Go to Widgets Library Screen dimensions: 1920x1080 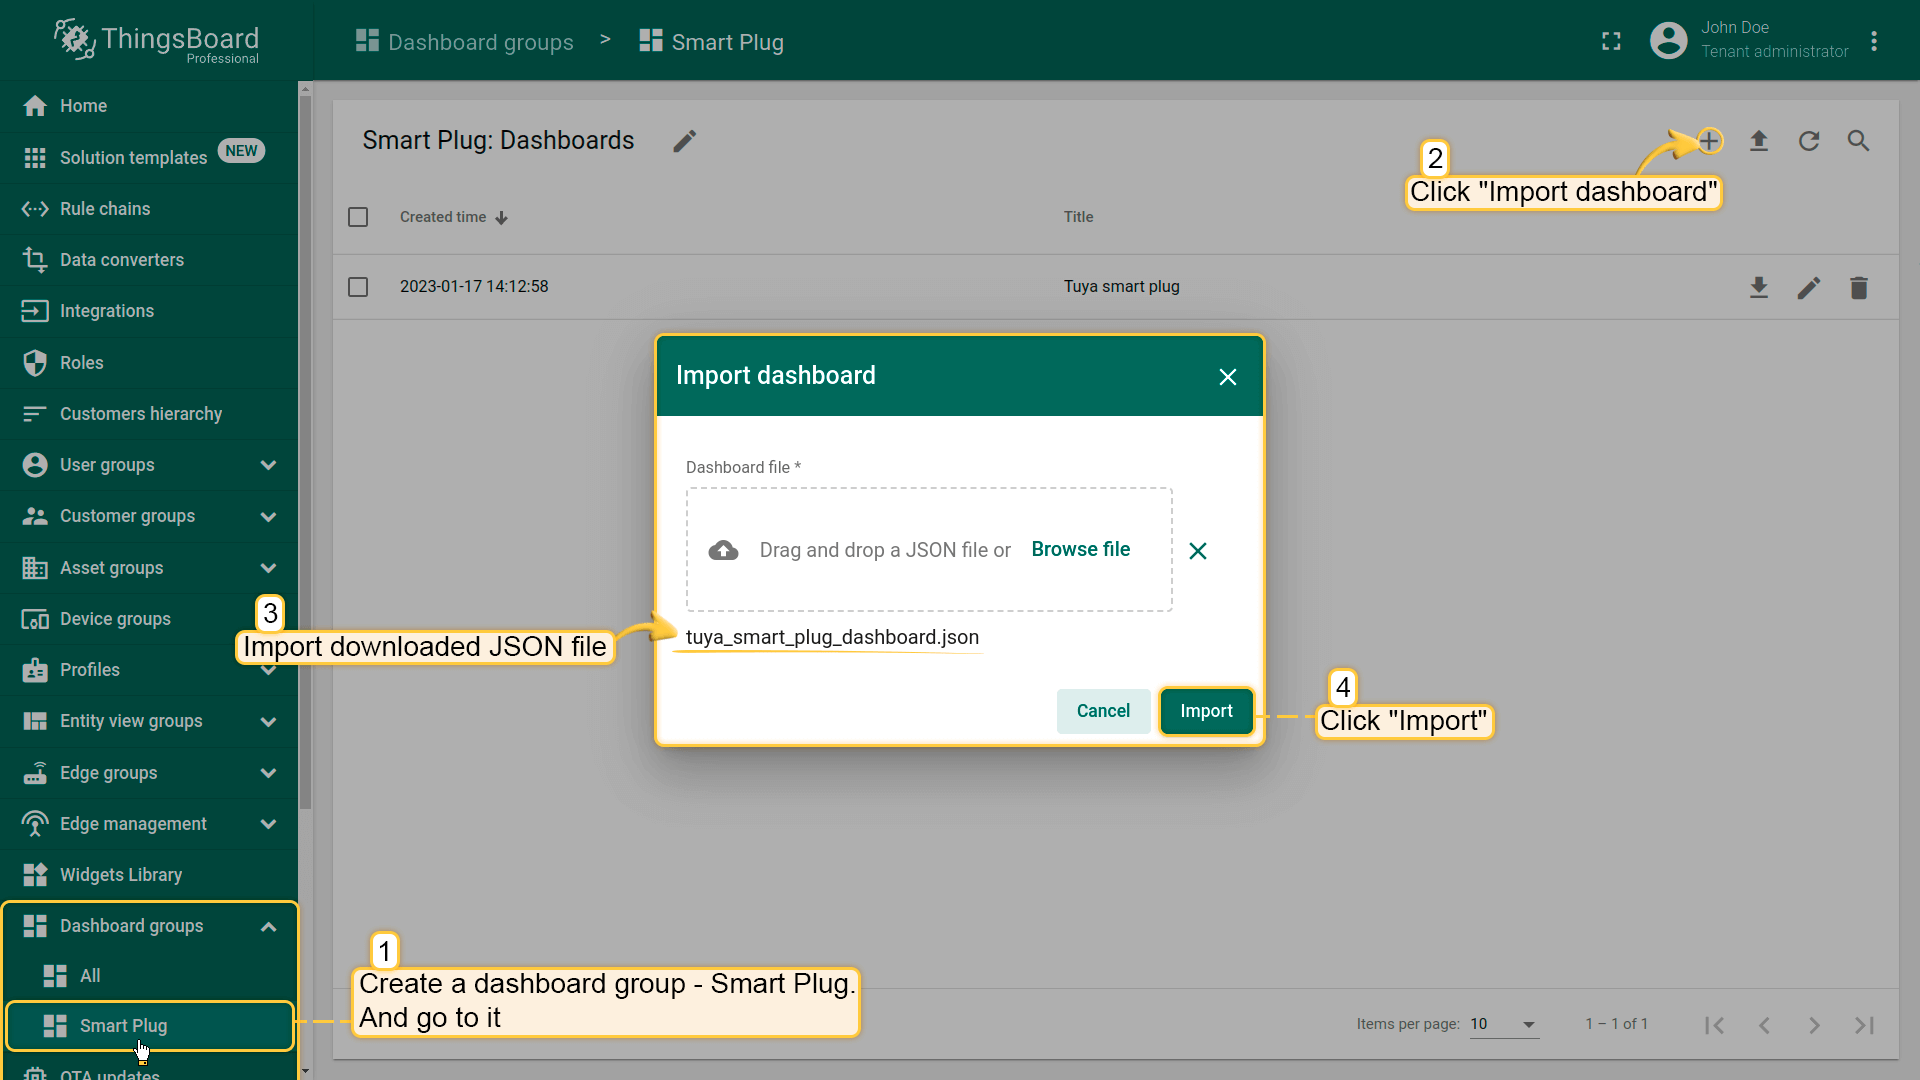(121, 875)
